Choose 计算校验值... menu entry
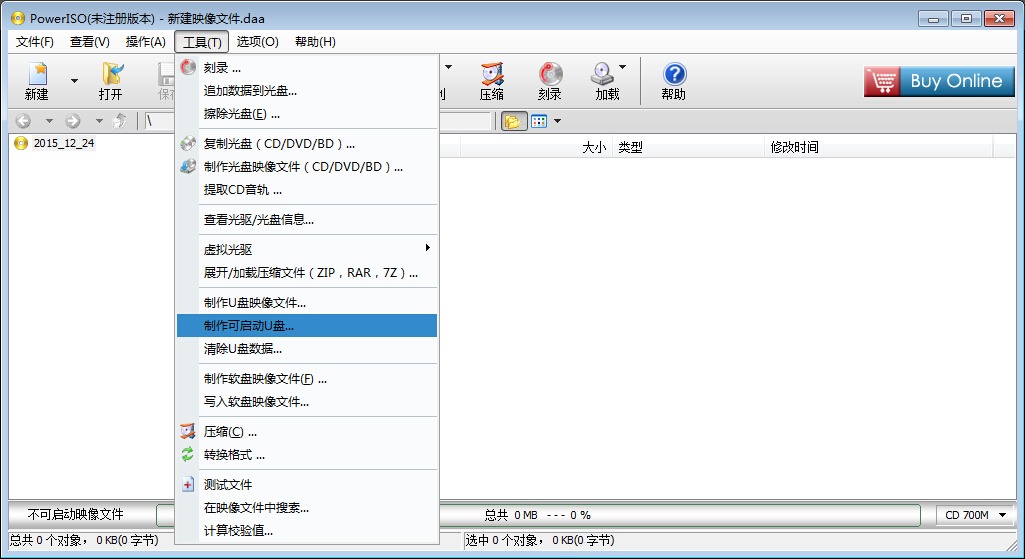The height and width of the screenshot is (559, 1025). click(x=307, y=530)
